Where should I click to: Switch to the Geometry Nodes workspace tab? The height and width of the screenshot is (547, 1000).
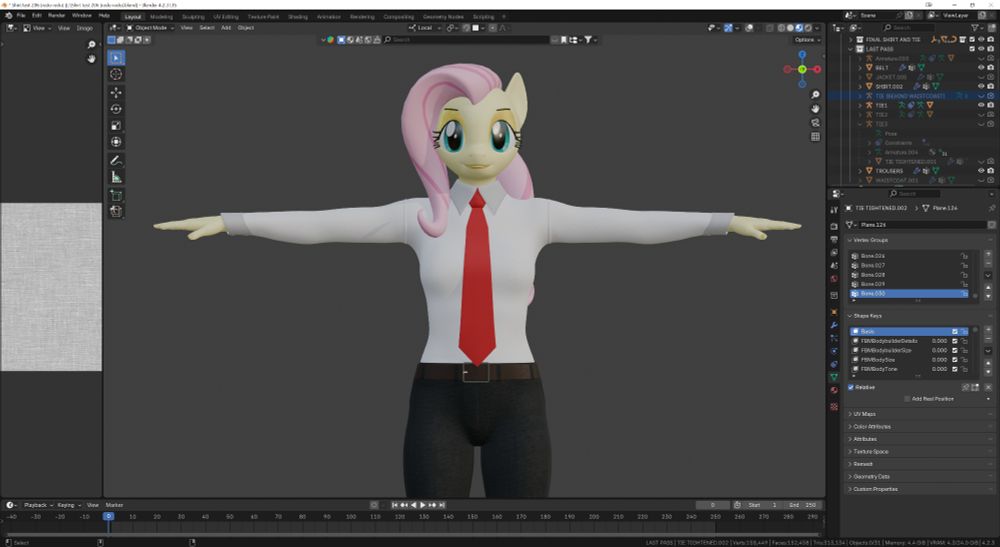pos(443,17)
